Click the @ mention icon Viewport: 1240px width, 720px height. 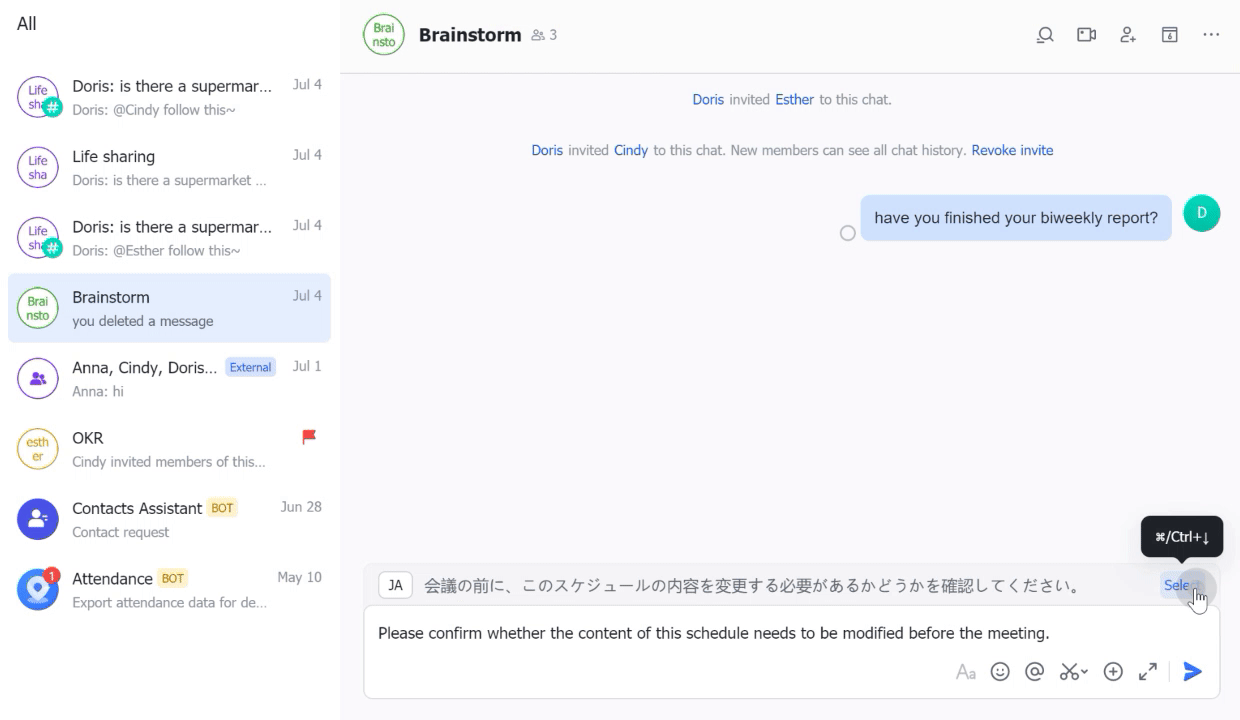click(x=1035, y=672)
